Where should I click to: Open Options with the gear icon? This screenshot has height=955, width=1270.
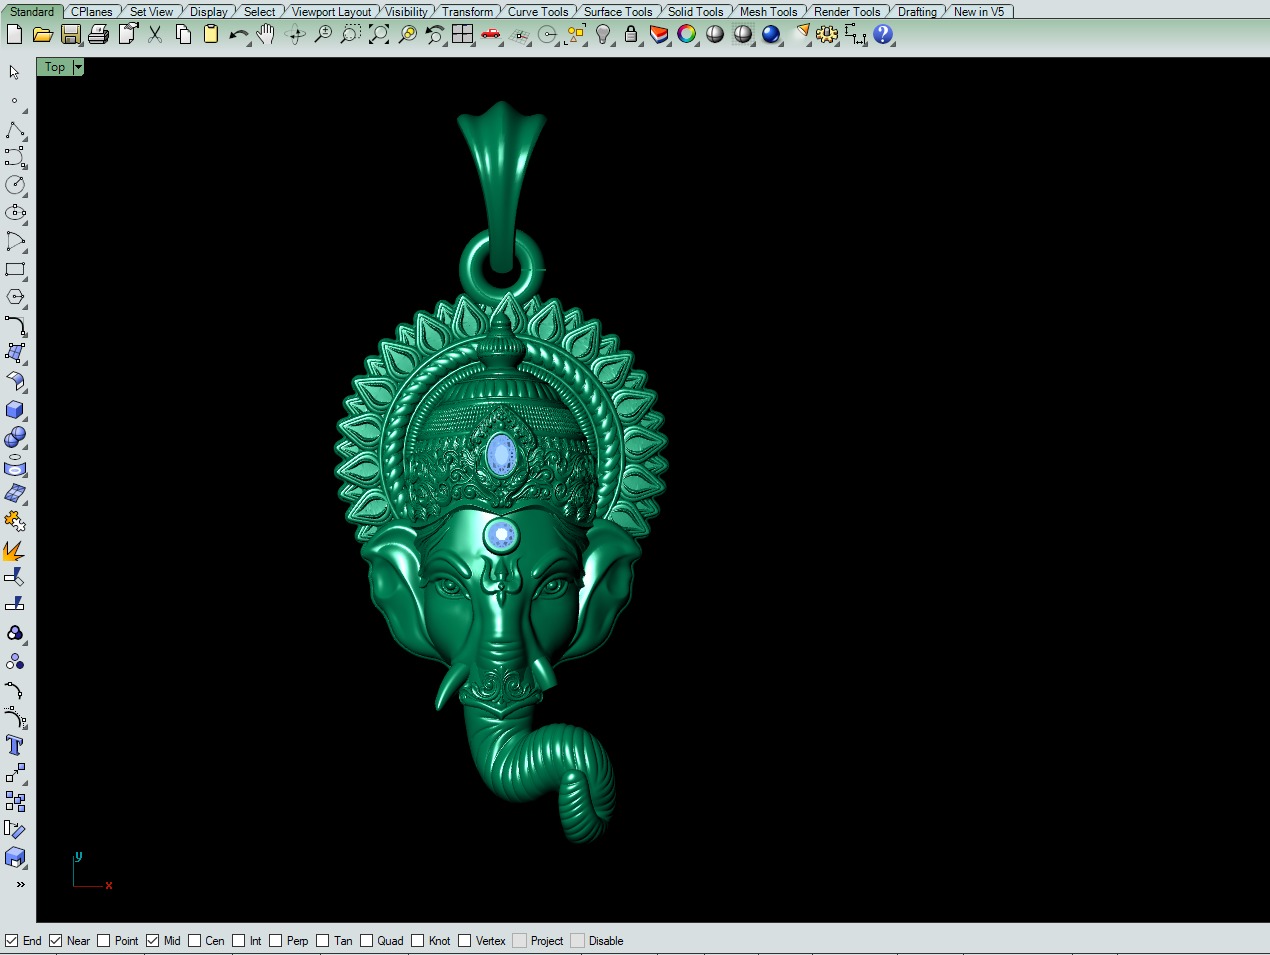[827, 34]
